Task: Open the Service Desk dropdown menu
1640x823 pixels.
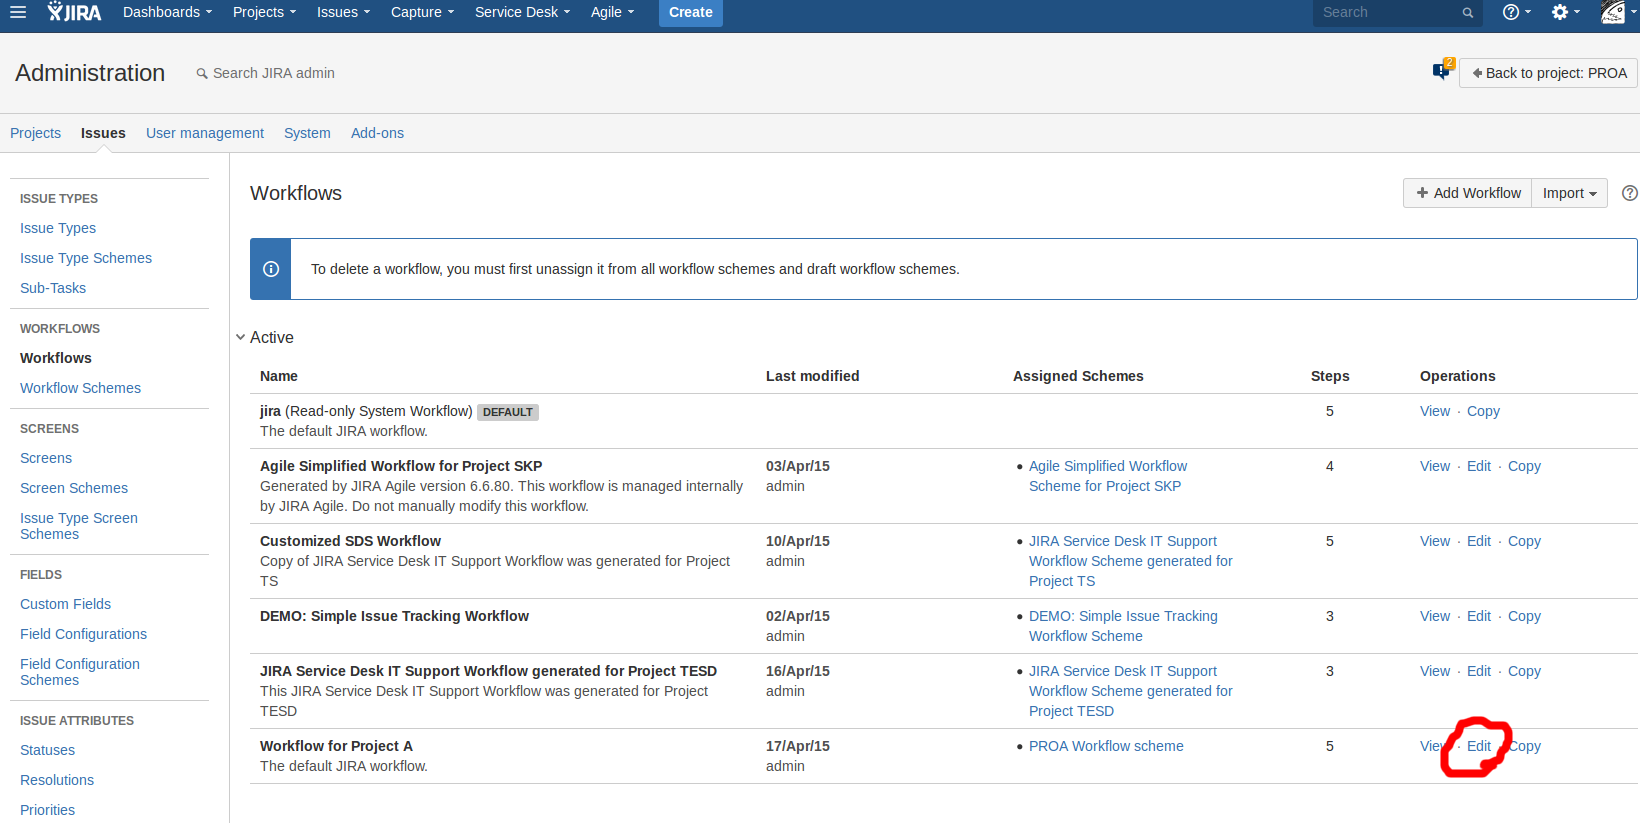Action: click(522, 12)
